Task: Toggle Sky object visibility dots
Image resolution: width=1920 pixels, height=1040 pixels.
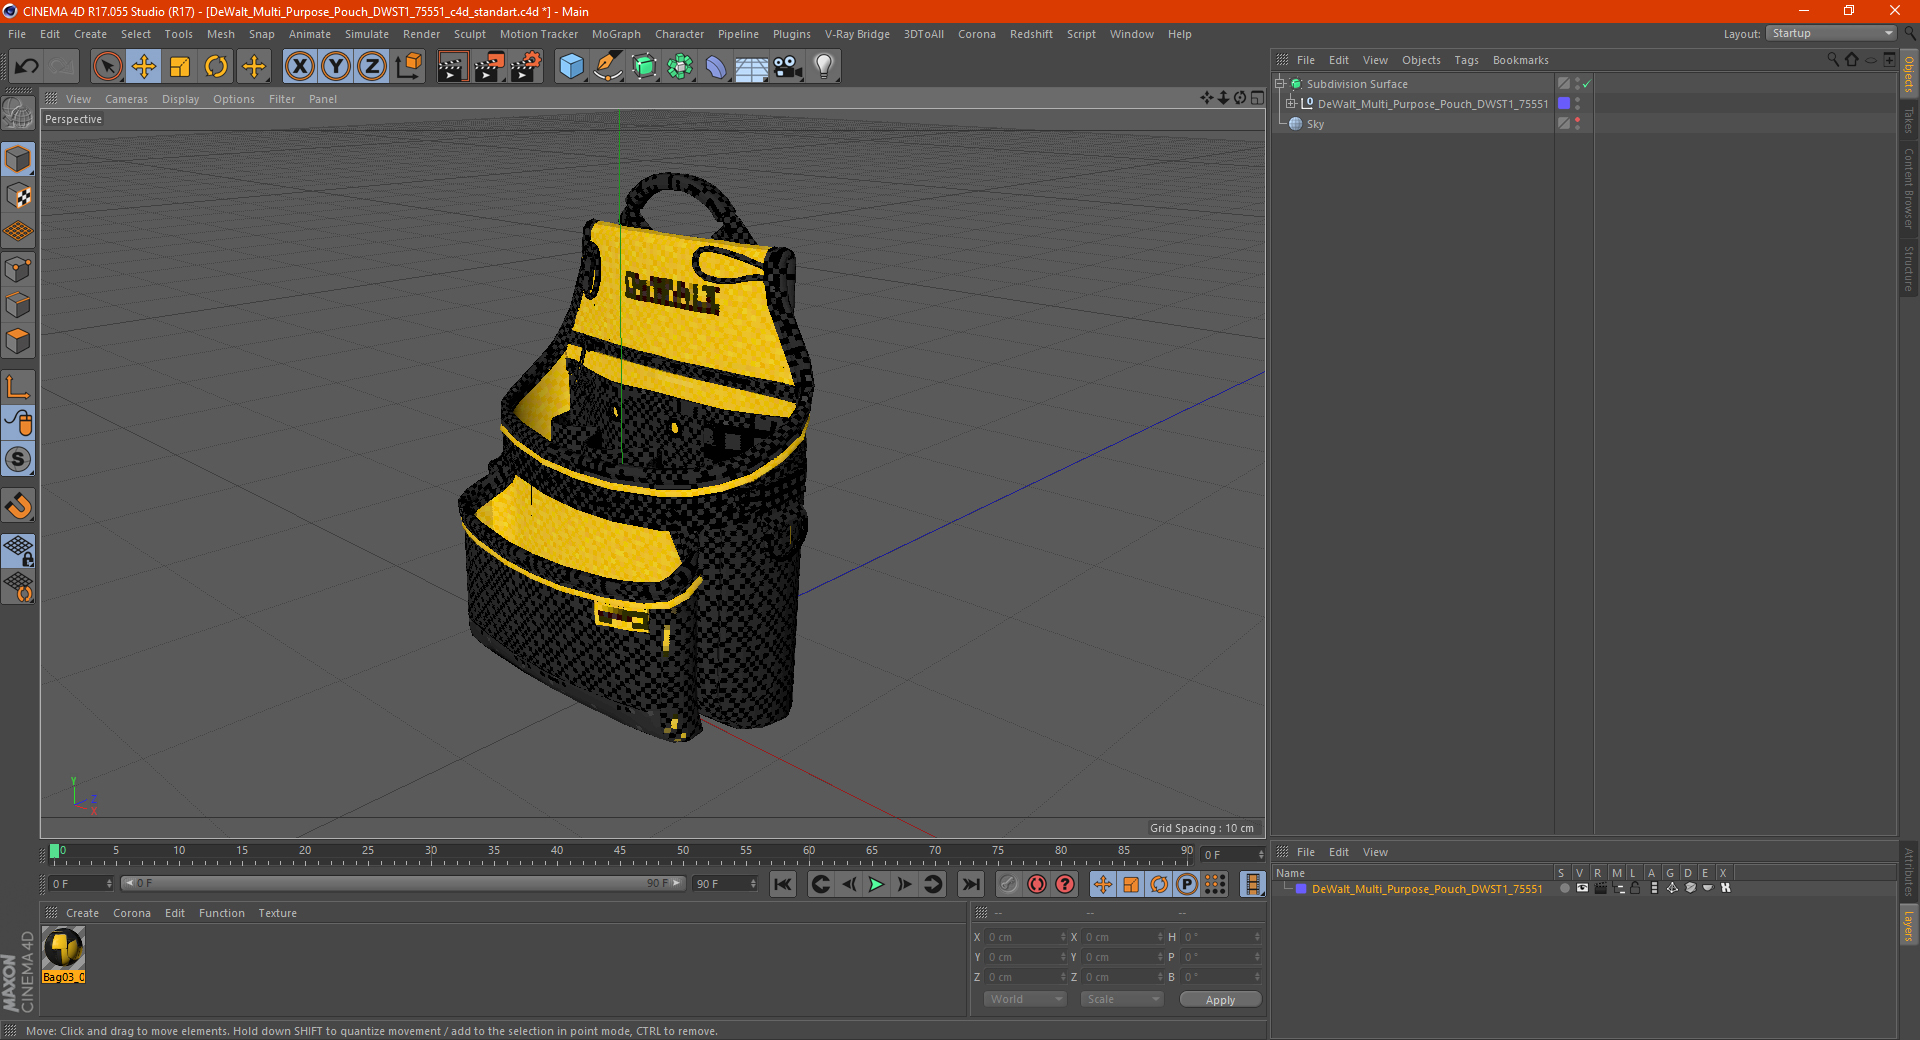Action: tap(1577, 123)
